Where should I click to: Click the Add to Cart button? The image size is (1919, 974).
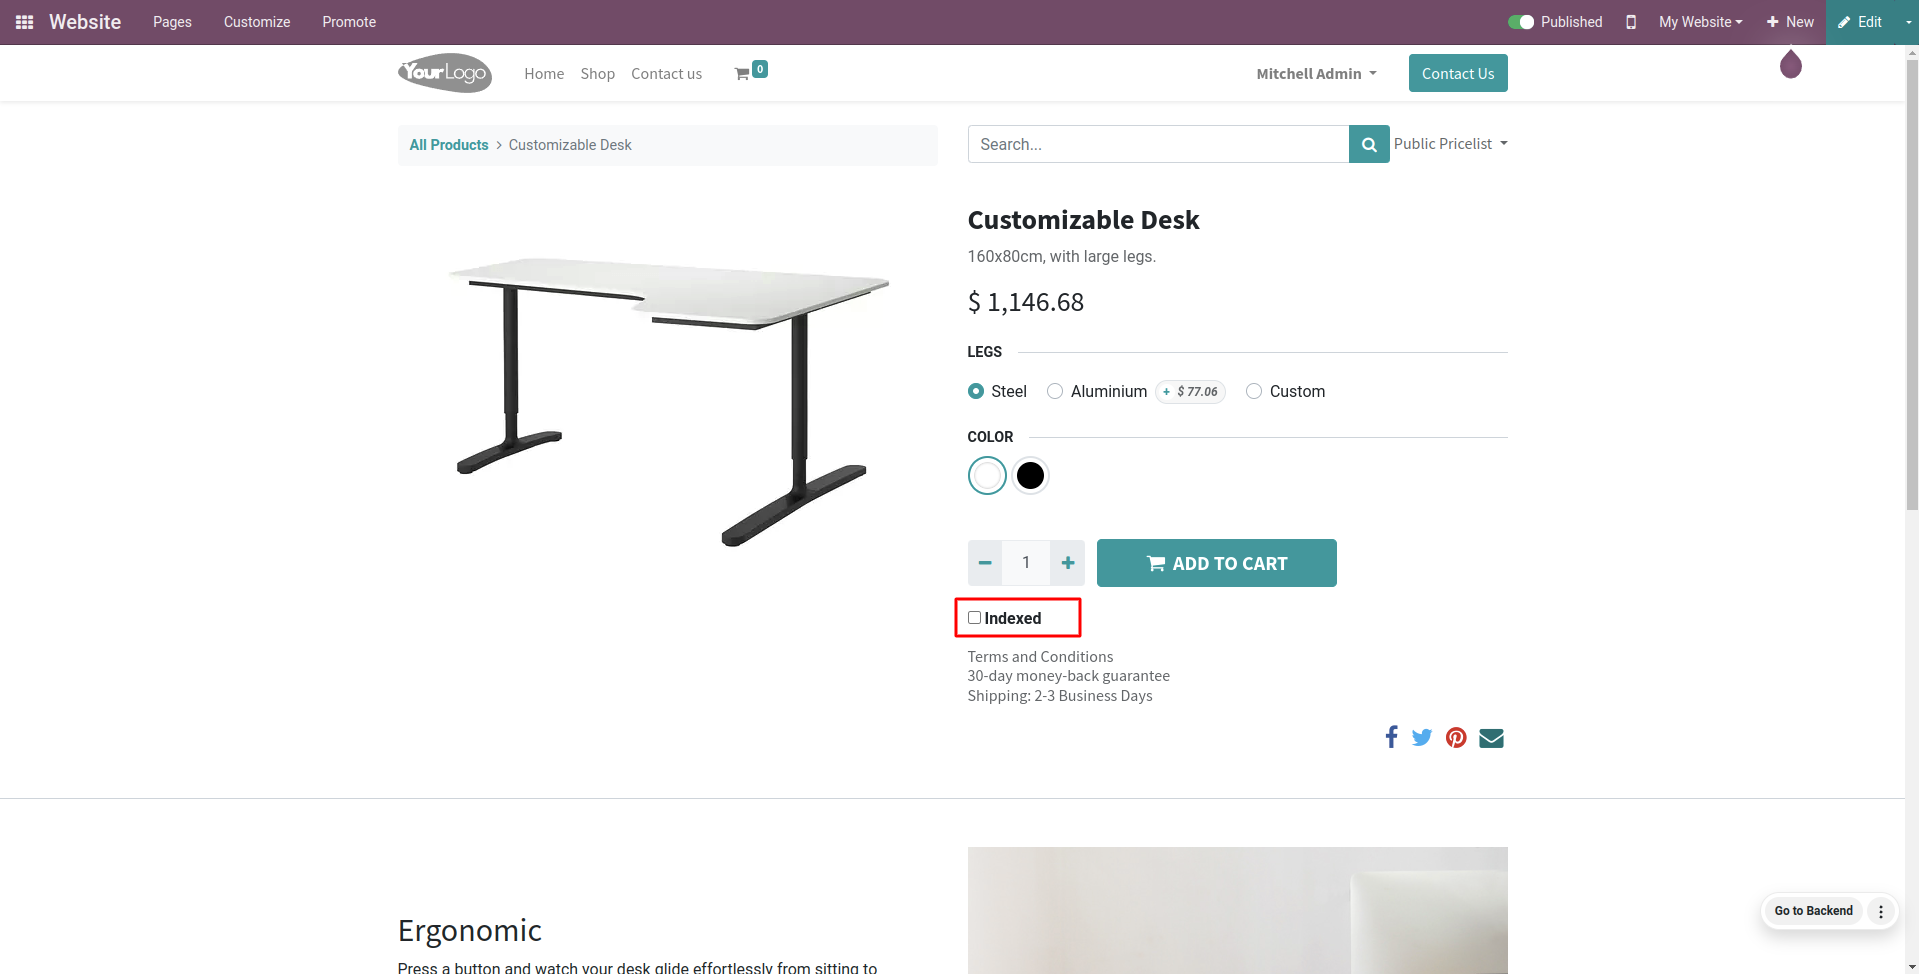point(1216,563)
